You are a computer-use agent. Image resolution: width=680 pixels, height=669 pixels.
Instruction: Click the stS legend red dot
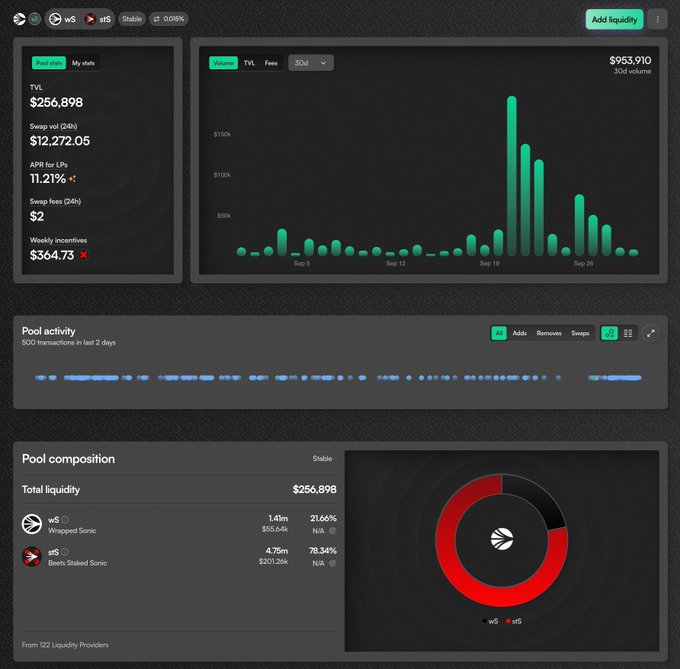(x=508, y=621)
